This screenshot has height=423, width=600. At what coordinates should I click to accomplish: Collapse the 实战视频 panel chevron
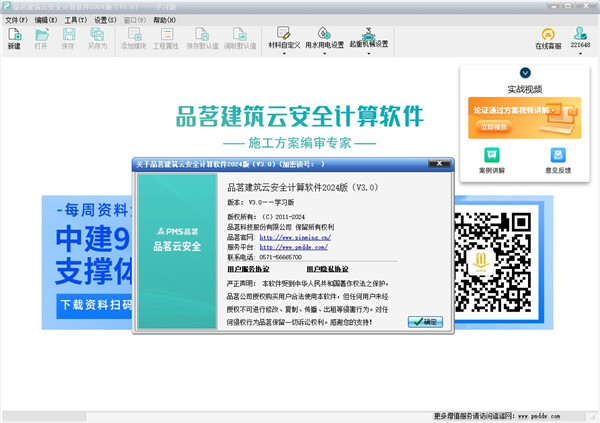[x=525, y=73]
